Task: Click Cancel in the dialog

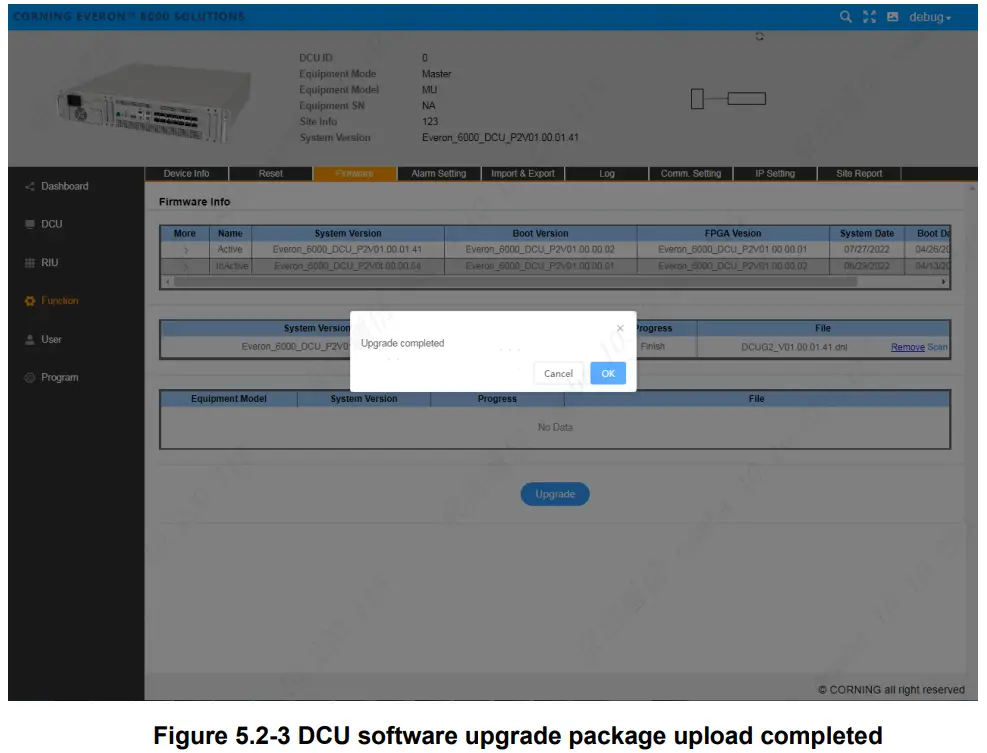Action: (x=558, y=373)
